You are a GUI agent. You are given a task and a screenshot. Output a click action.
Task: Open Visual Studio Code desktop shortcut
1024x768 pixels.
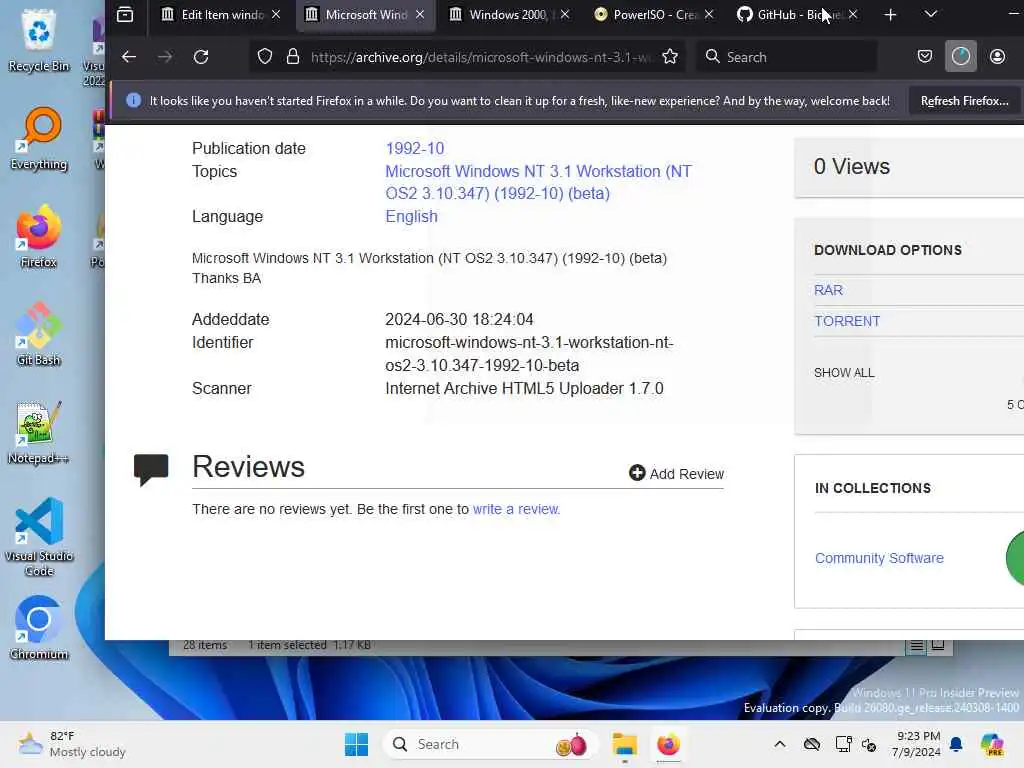tap(39, 537)
